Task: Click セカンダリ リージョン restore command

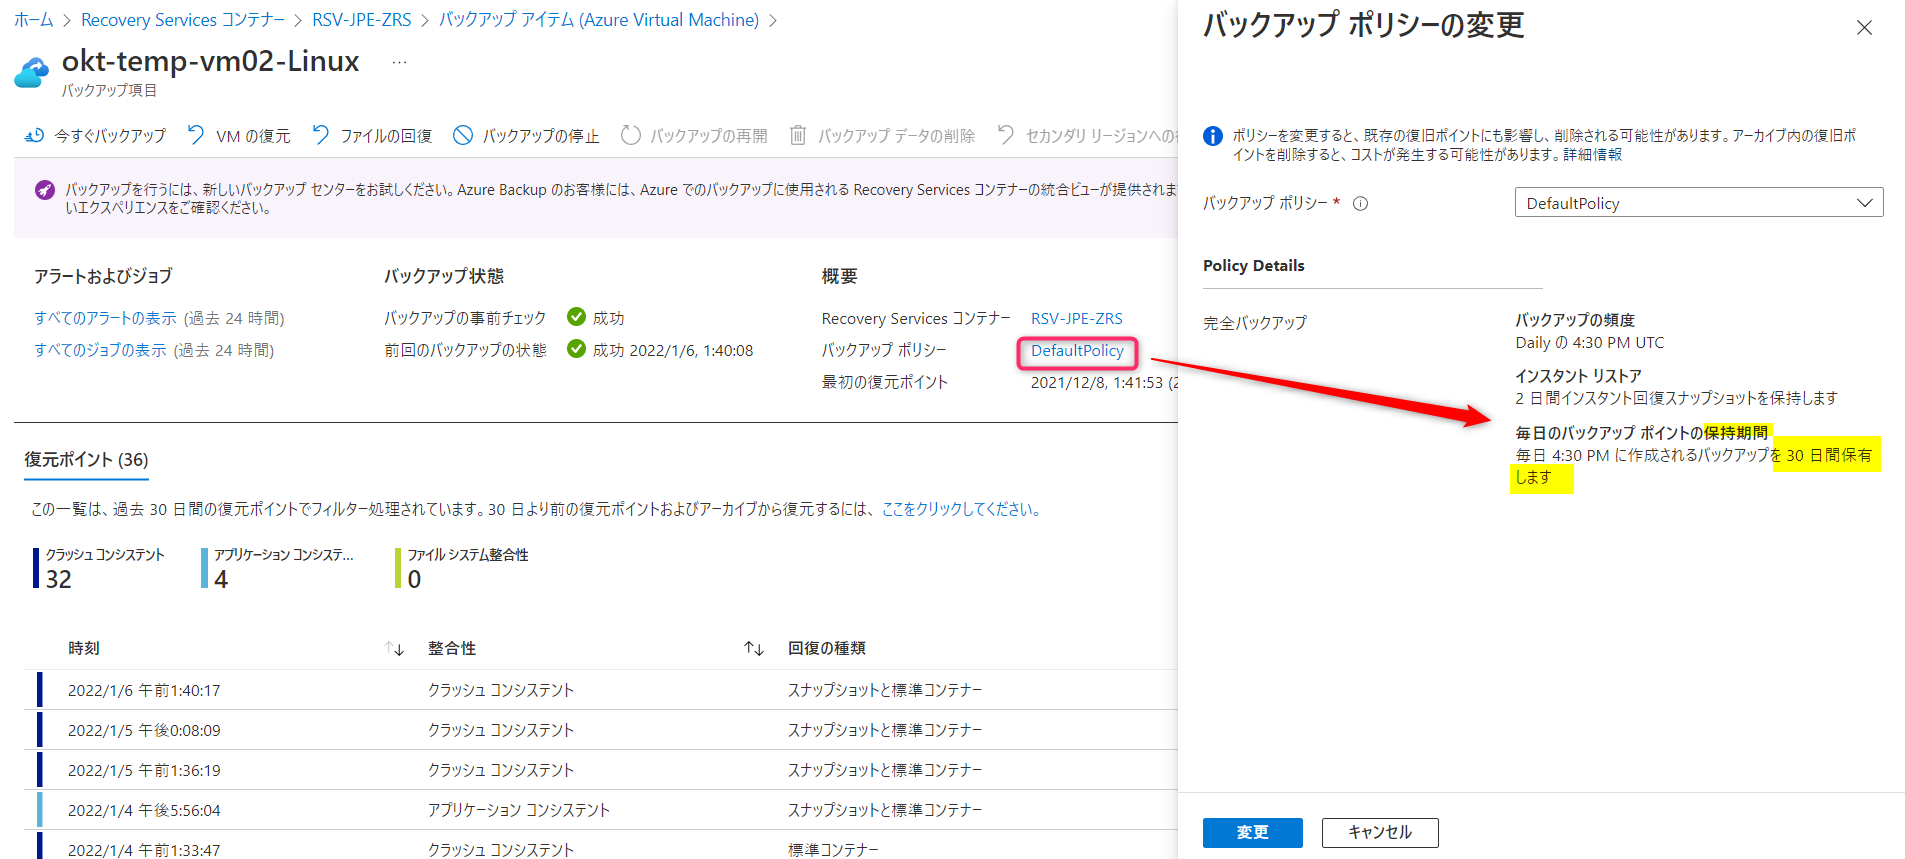Action: [x=1087, y=135]
